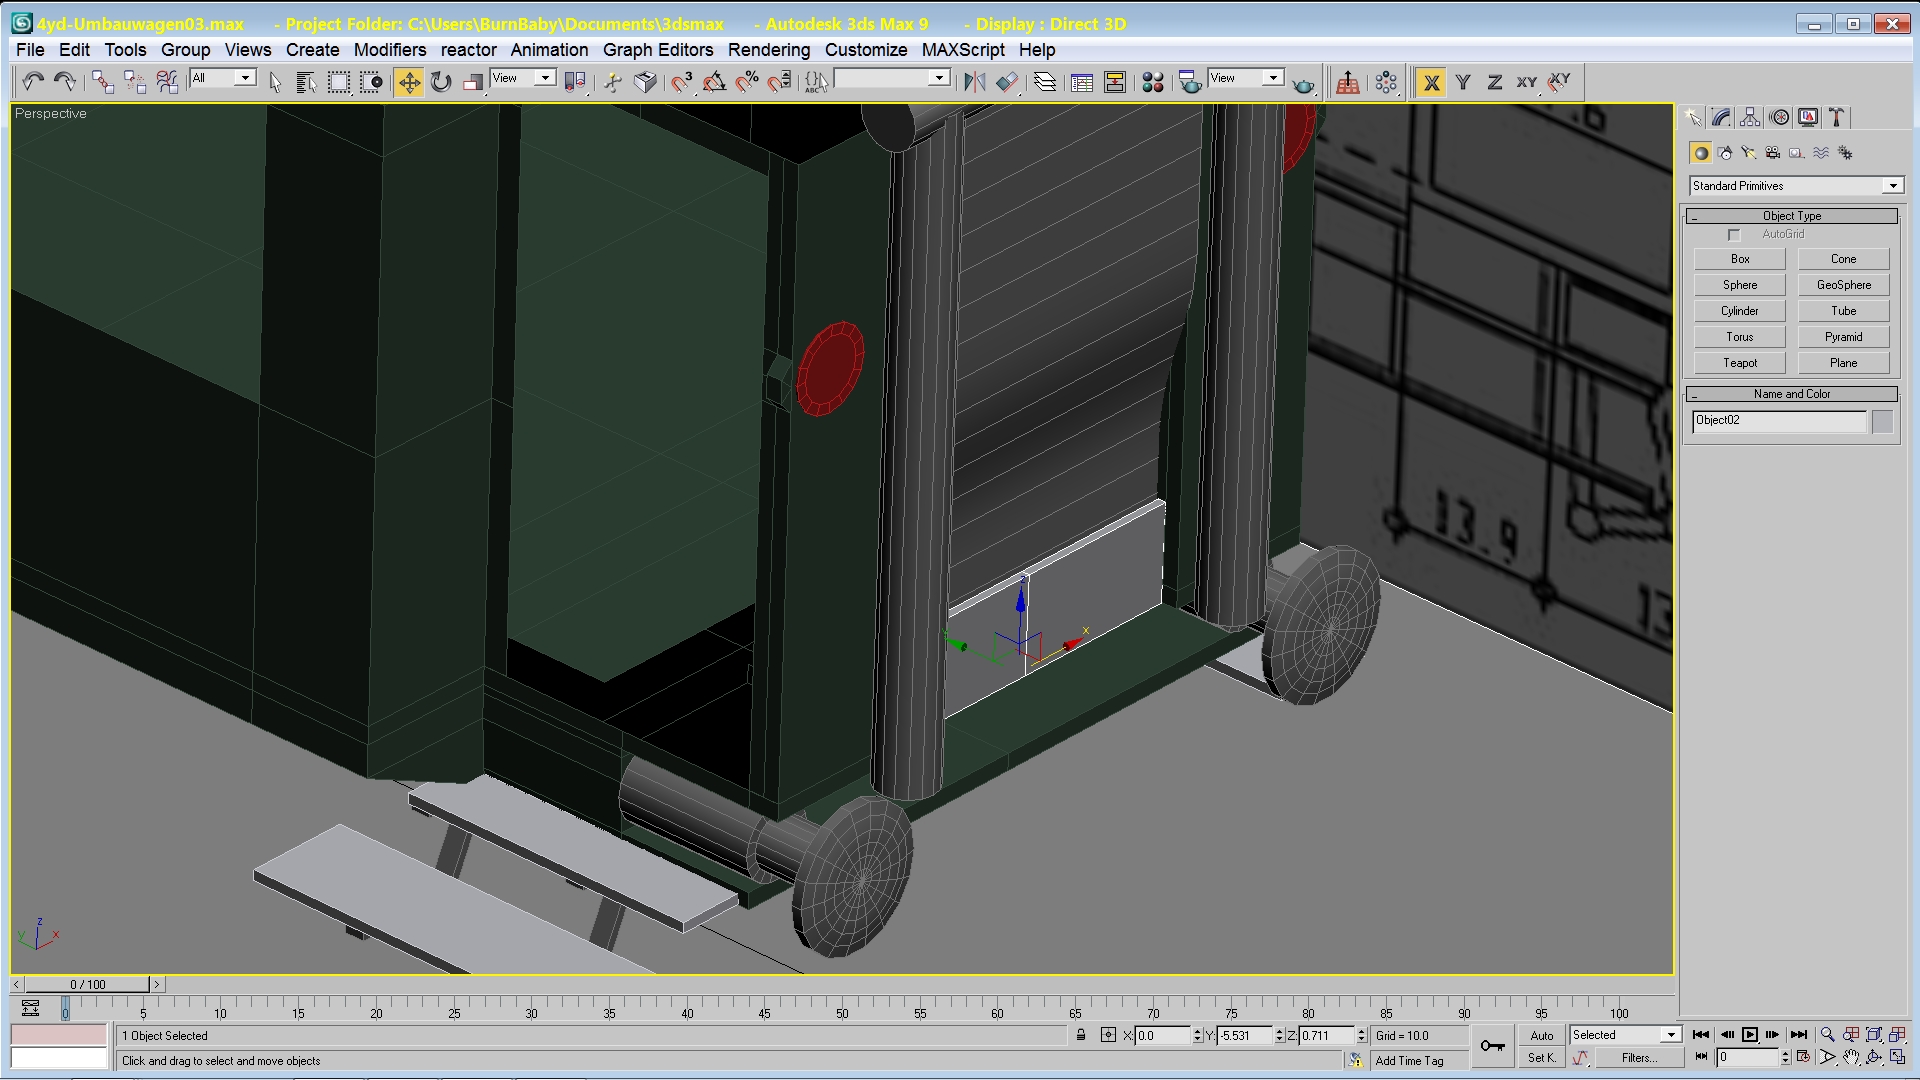
Task: Toggle the selection lock icon
Action: pos(1081,1035)
